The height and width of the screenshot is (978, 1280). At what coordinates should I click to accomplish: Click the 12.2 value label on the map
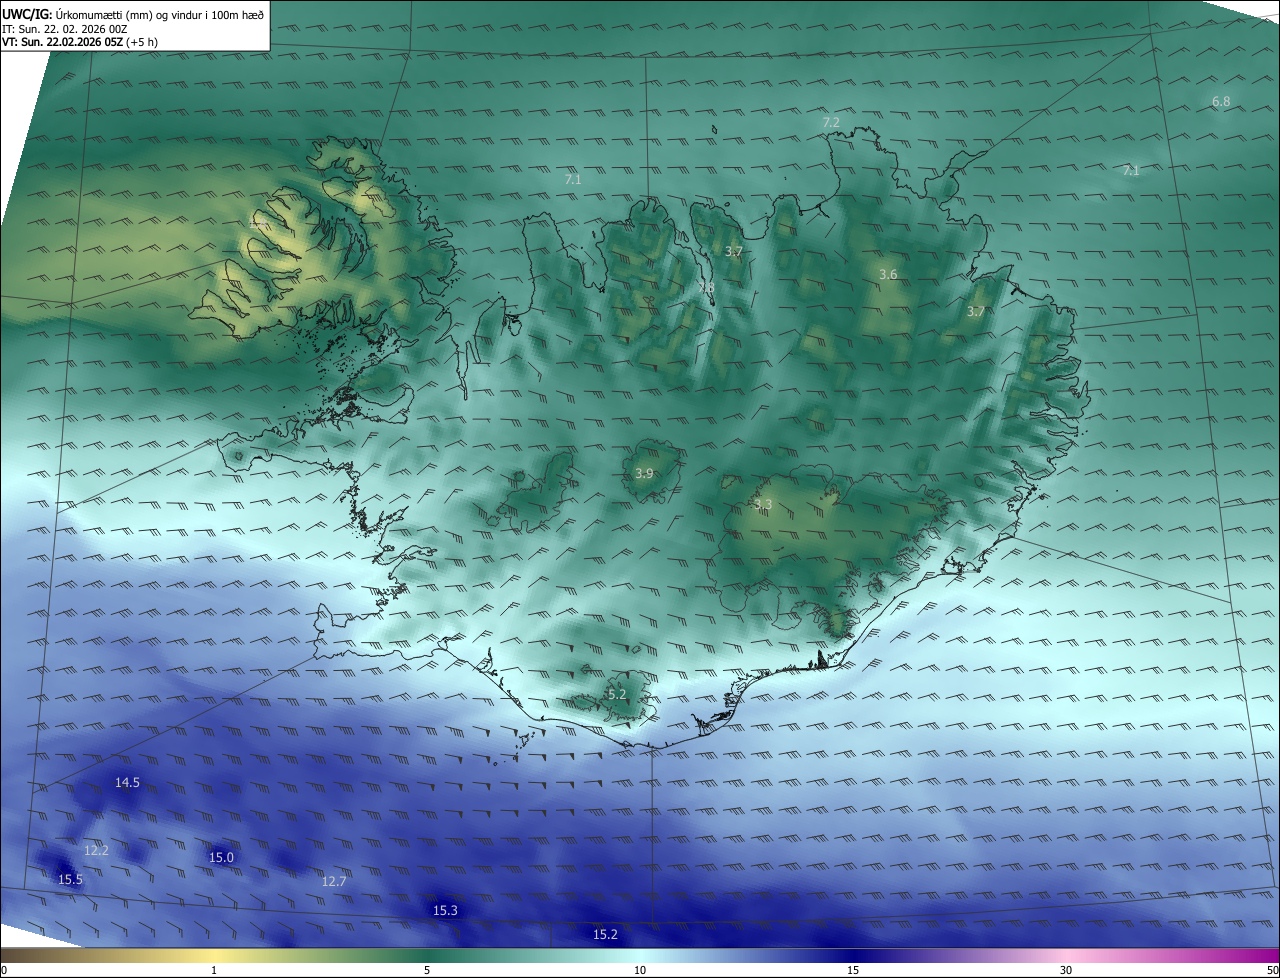click(96, 850)
